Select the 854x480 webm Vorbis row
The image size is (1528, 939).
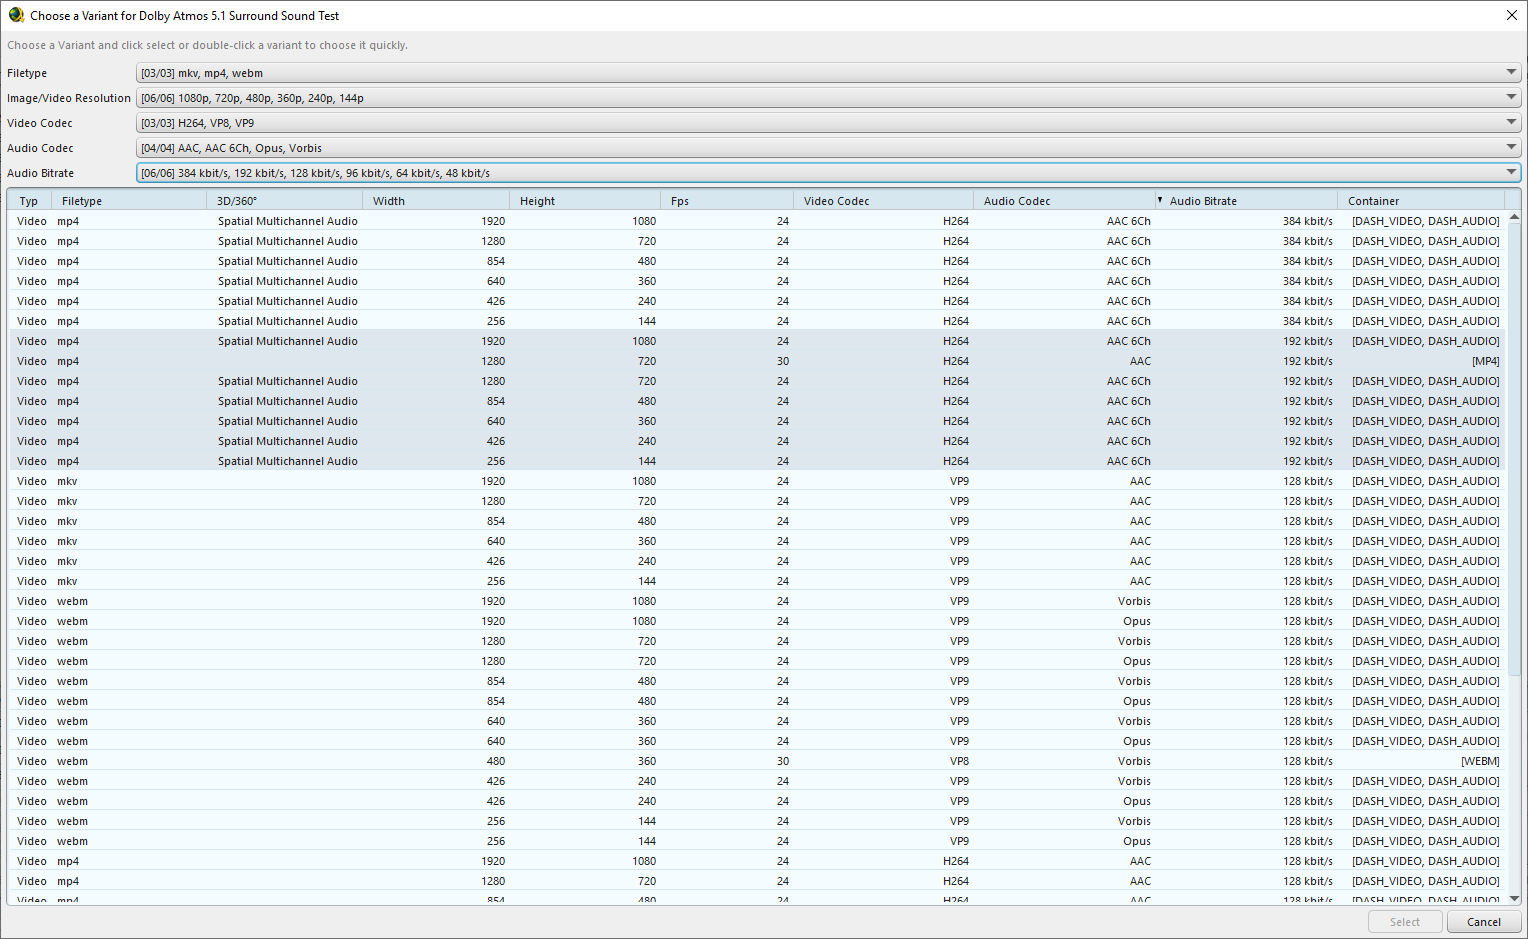pyautogui.click(x=757, y=681)
